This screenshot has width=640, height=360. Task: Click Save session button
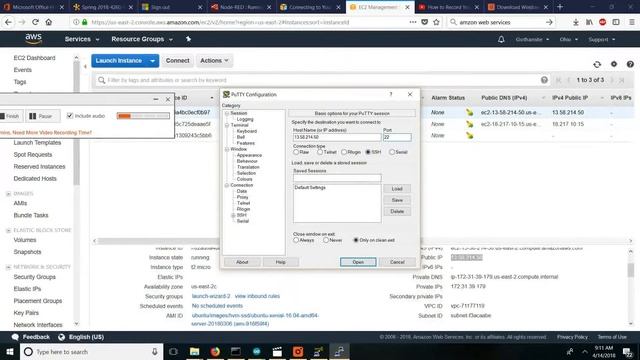[x=397, y=200]
